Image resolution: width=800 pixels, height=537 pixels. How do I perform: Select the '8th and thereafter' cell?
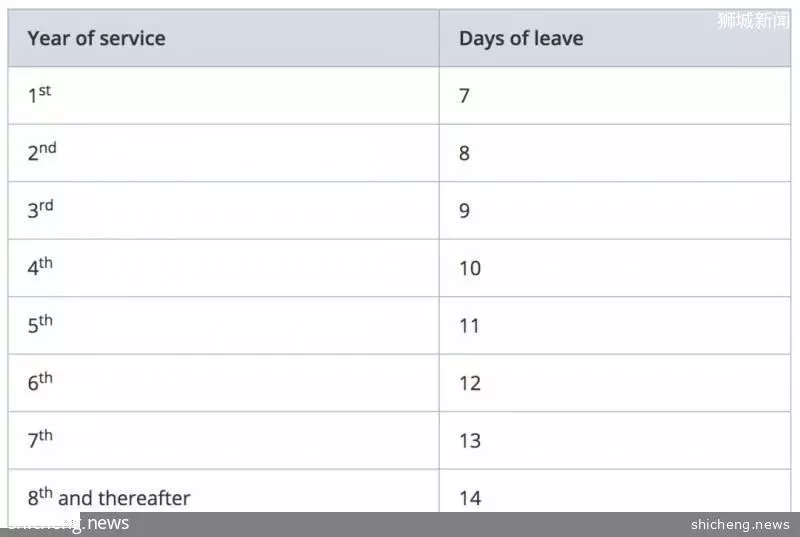(x=223, y=491)
